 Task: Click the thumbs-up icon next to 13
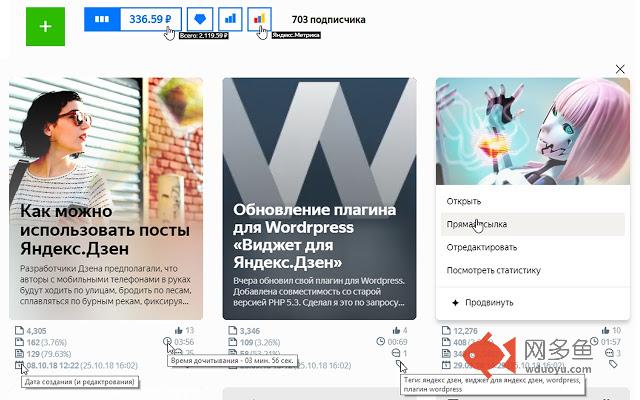click(178, 330)
